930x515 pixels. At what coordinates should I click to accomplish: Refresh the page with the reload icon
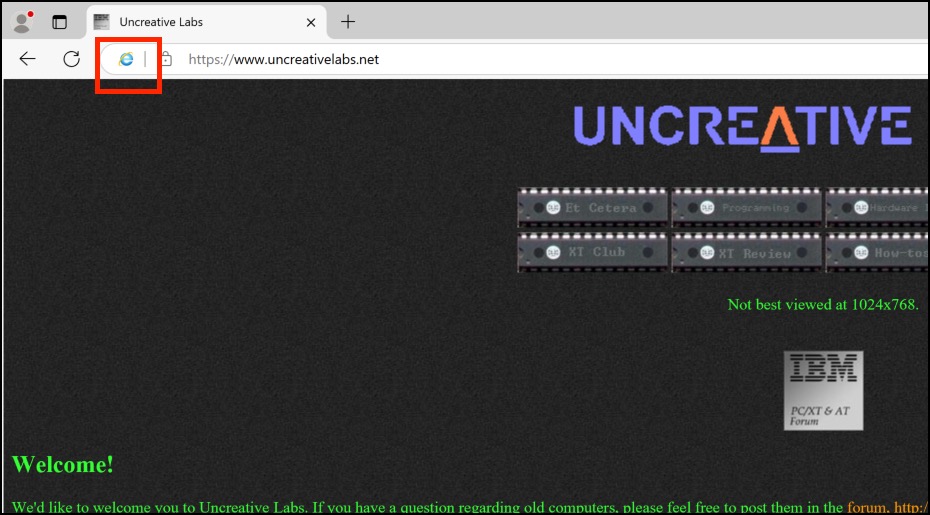point(71,59)
